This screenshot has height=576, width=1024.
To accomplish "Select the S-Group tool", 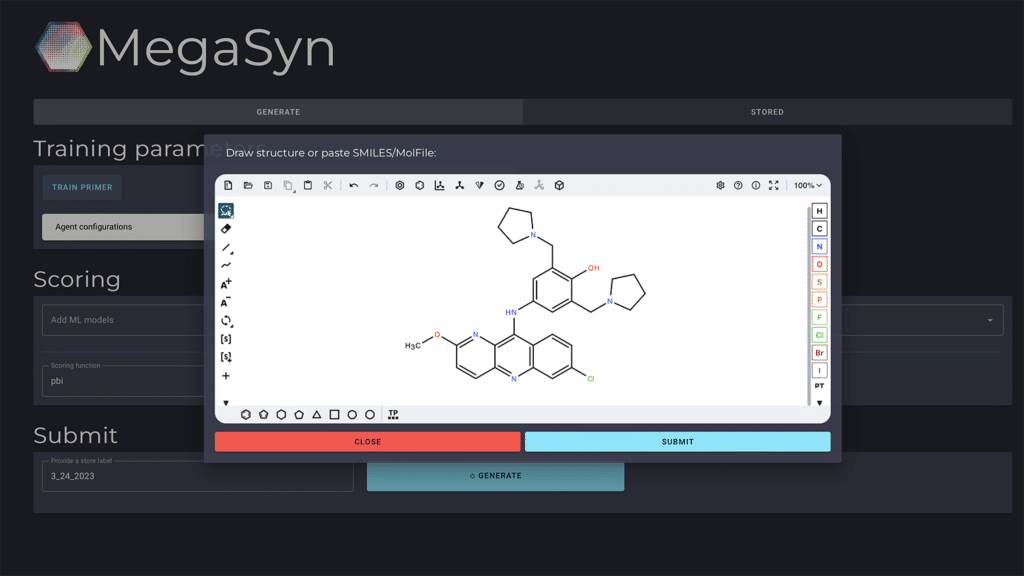I will click(226, 339).
